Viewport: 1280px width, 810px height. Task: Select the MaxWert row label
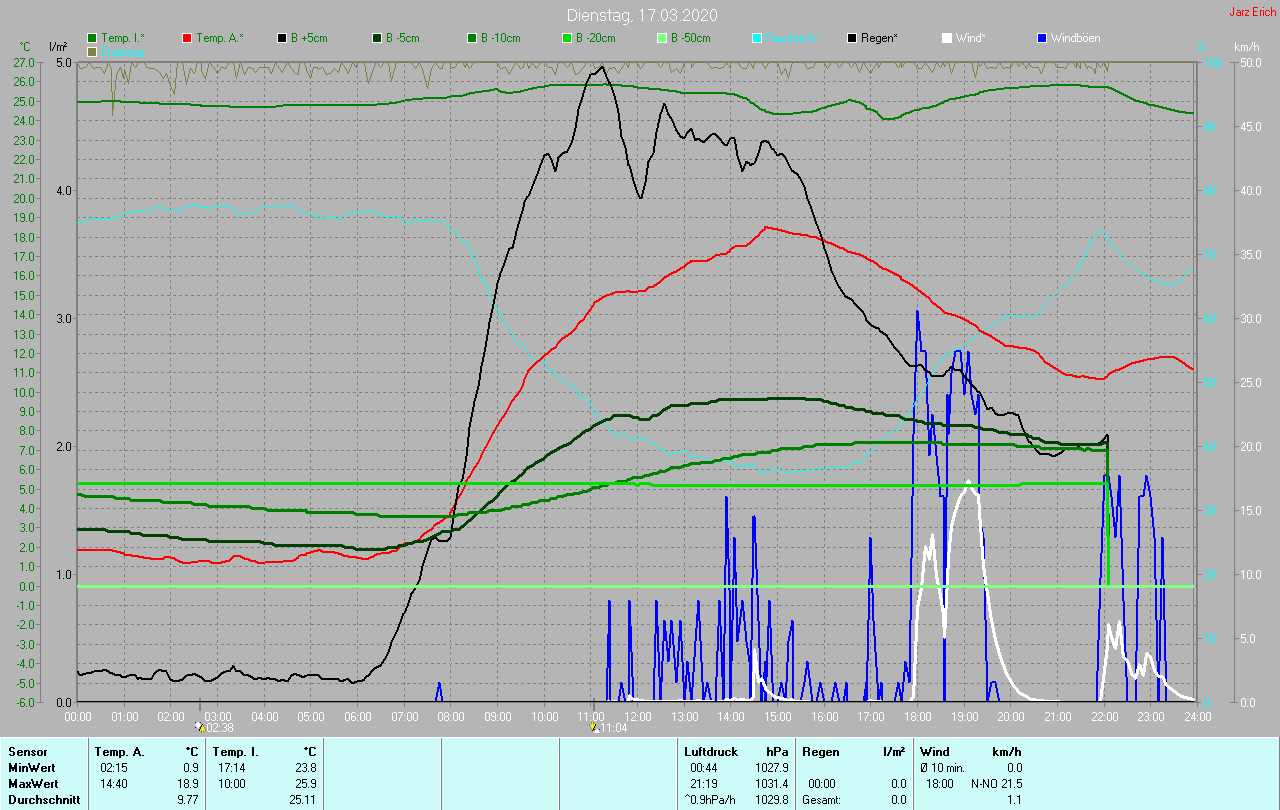click(x=32, y=784)
